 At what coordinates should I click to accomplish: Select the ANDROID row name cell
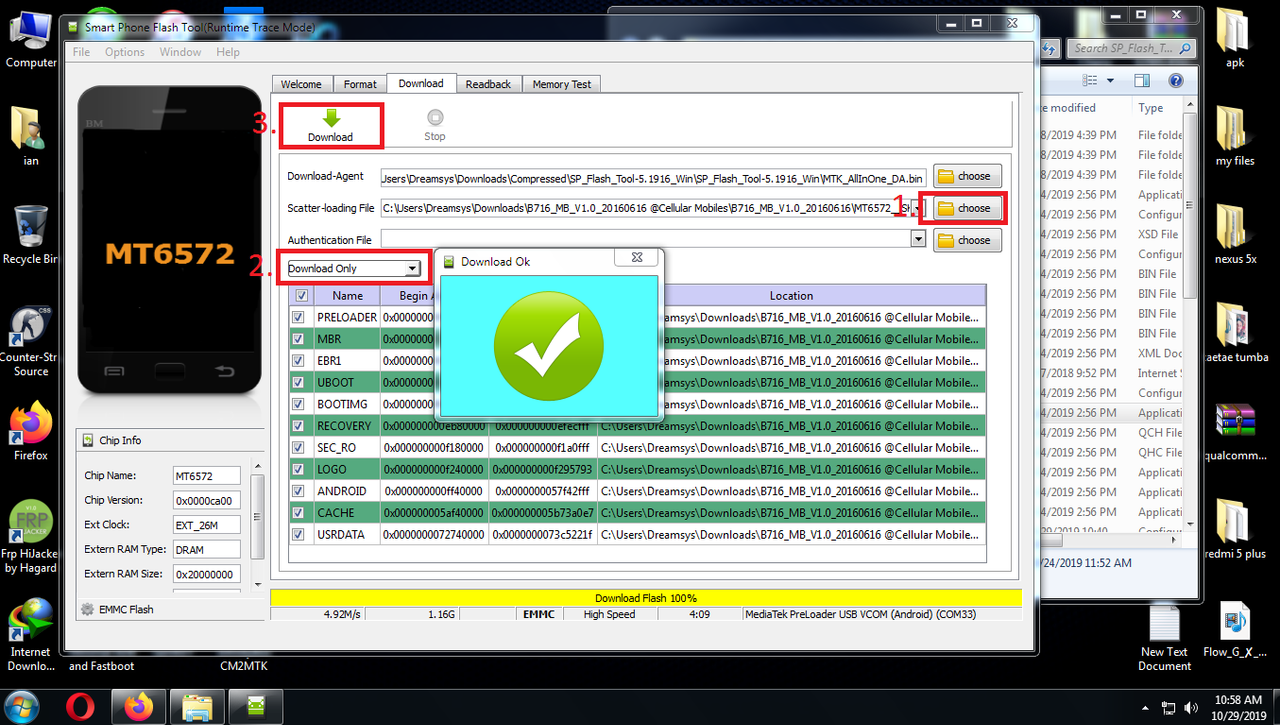tap(347, 491)
